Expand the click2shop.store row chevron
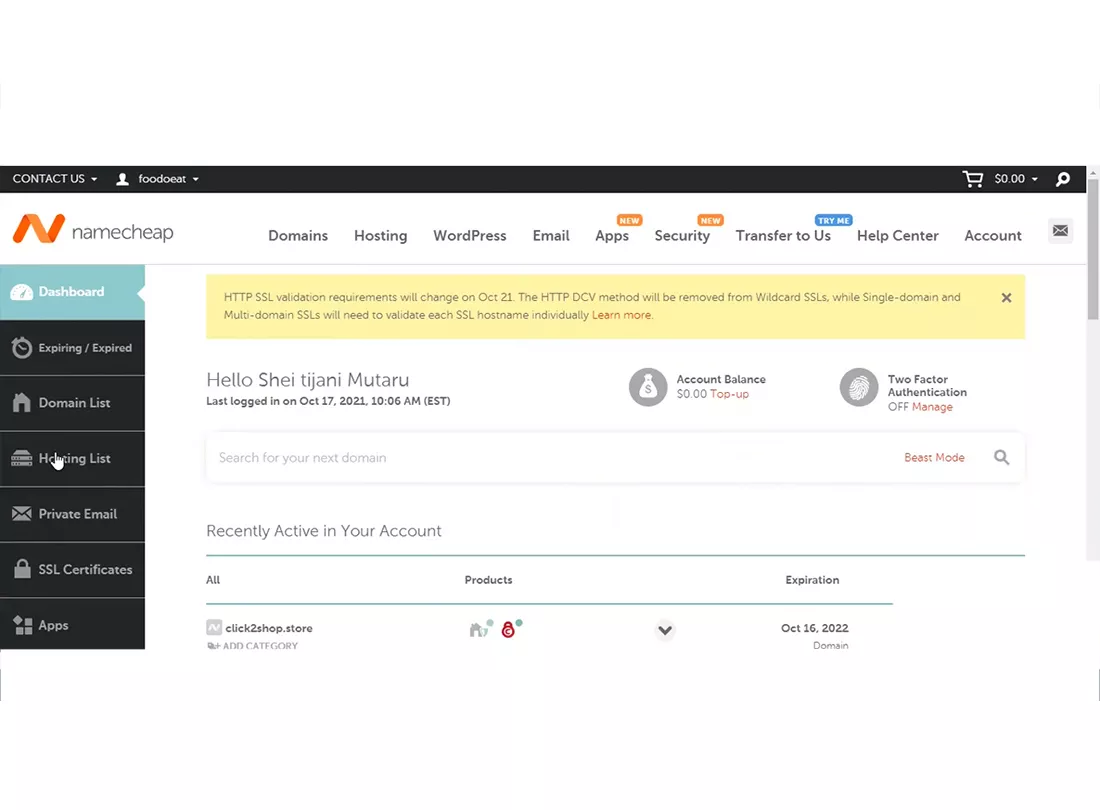The height and width of the screenshot is (810, 1100). pos(665,630)
